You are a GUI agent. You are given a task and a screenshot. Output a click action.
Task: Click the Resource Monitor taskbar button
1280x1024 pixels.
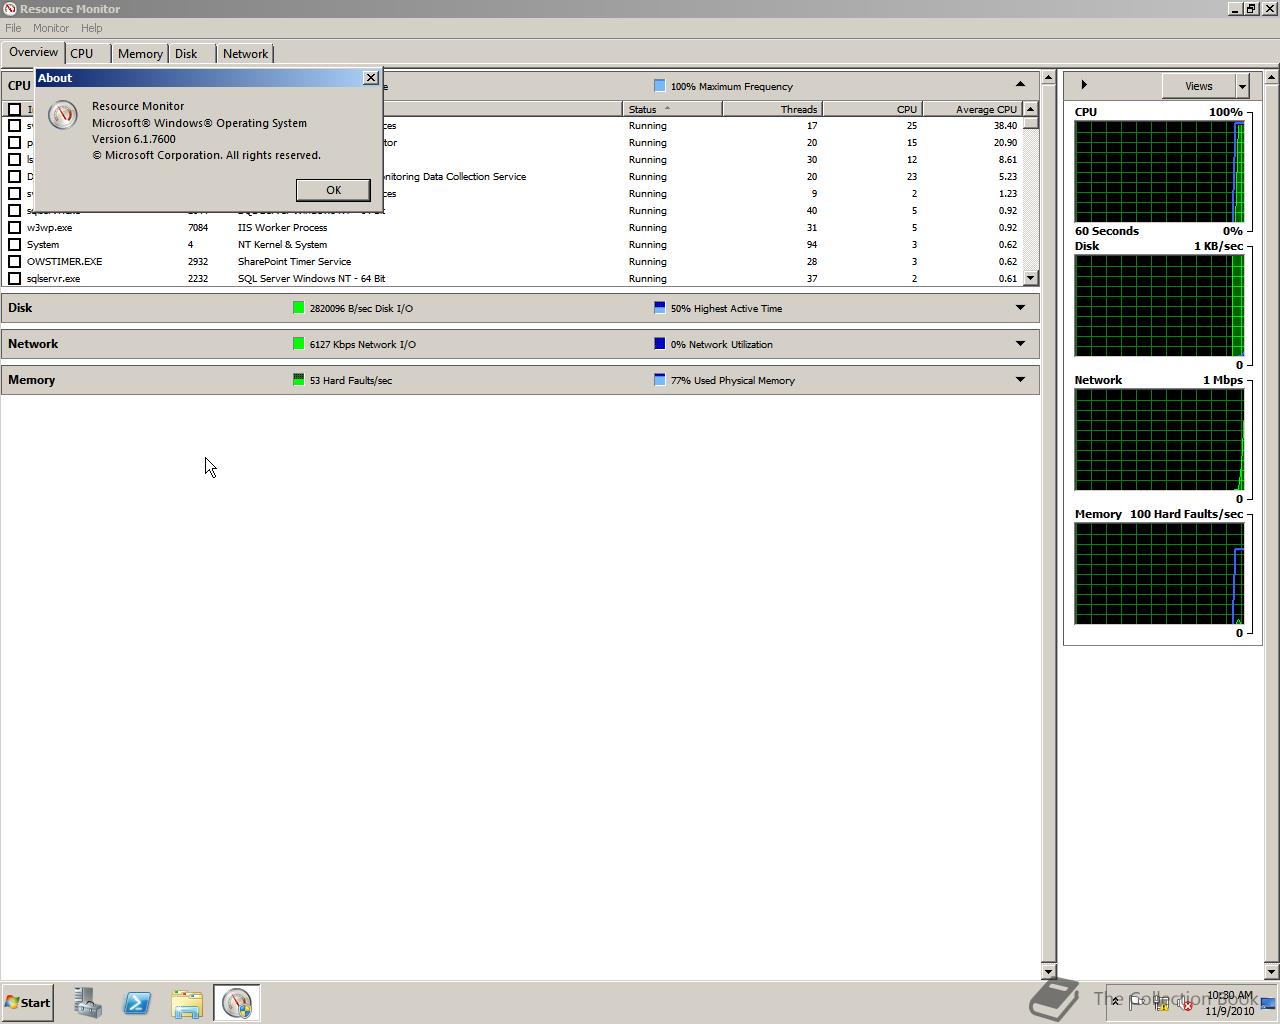tap(237, 1003)
